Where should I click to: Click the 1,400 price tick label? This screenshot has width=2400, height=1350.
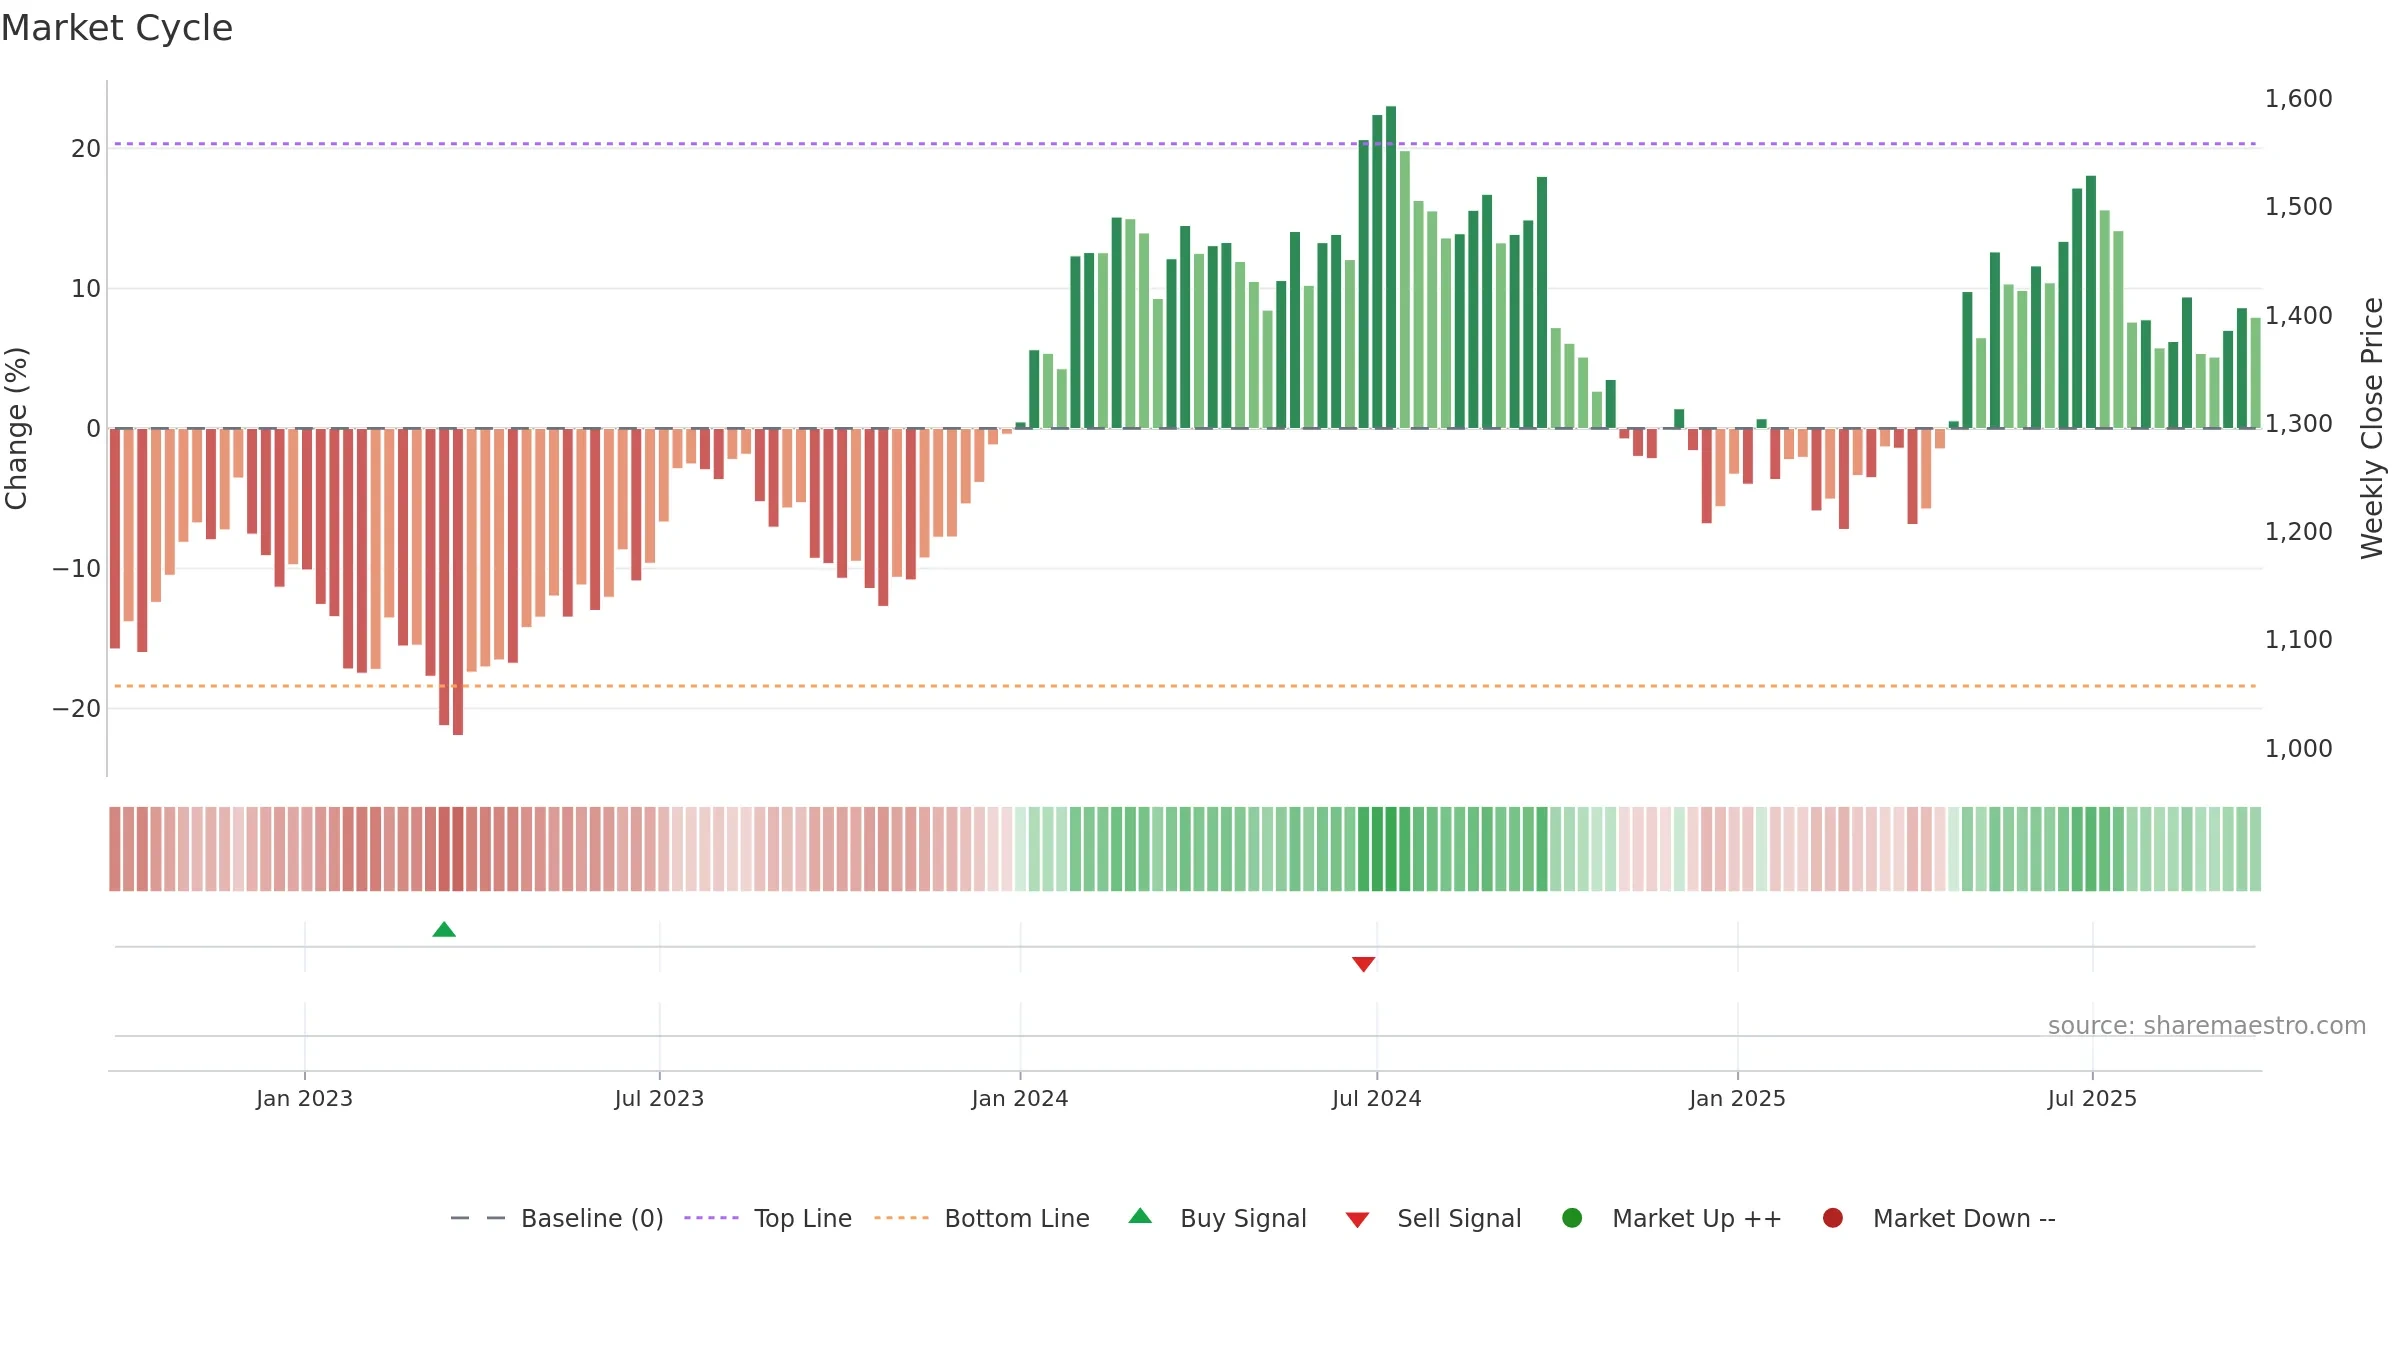pos(2298,316)
